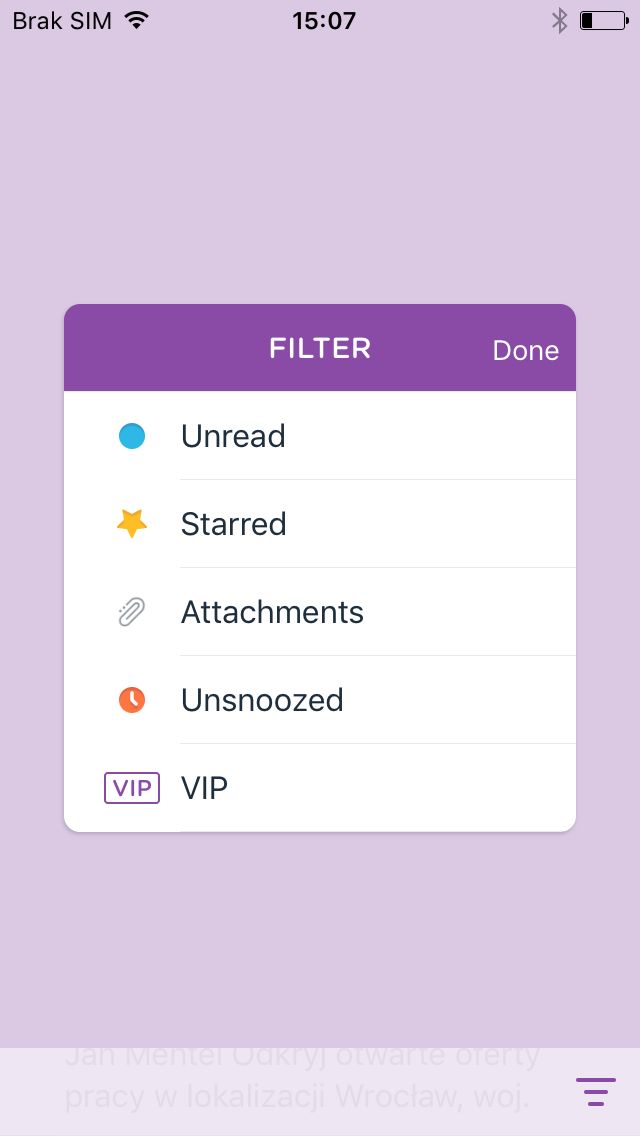Viewport: 640px width, 1136px height.
Task: Tap the Bluetooth status bar icon
Action: point(560,21)
